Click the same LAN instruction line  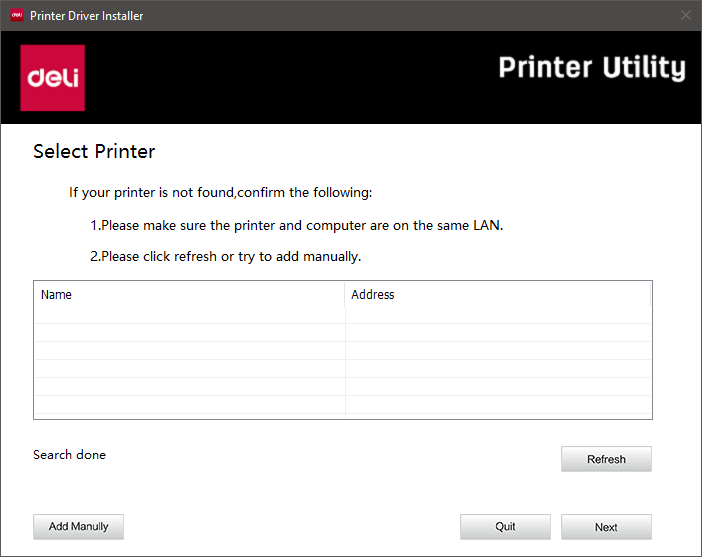296,225
